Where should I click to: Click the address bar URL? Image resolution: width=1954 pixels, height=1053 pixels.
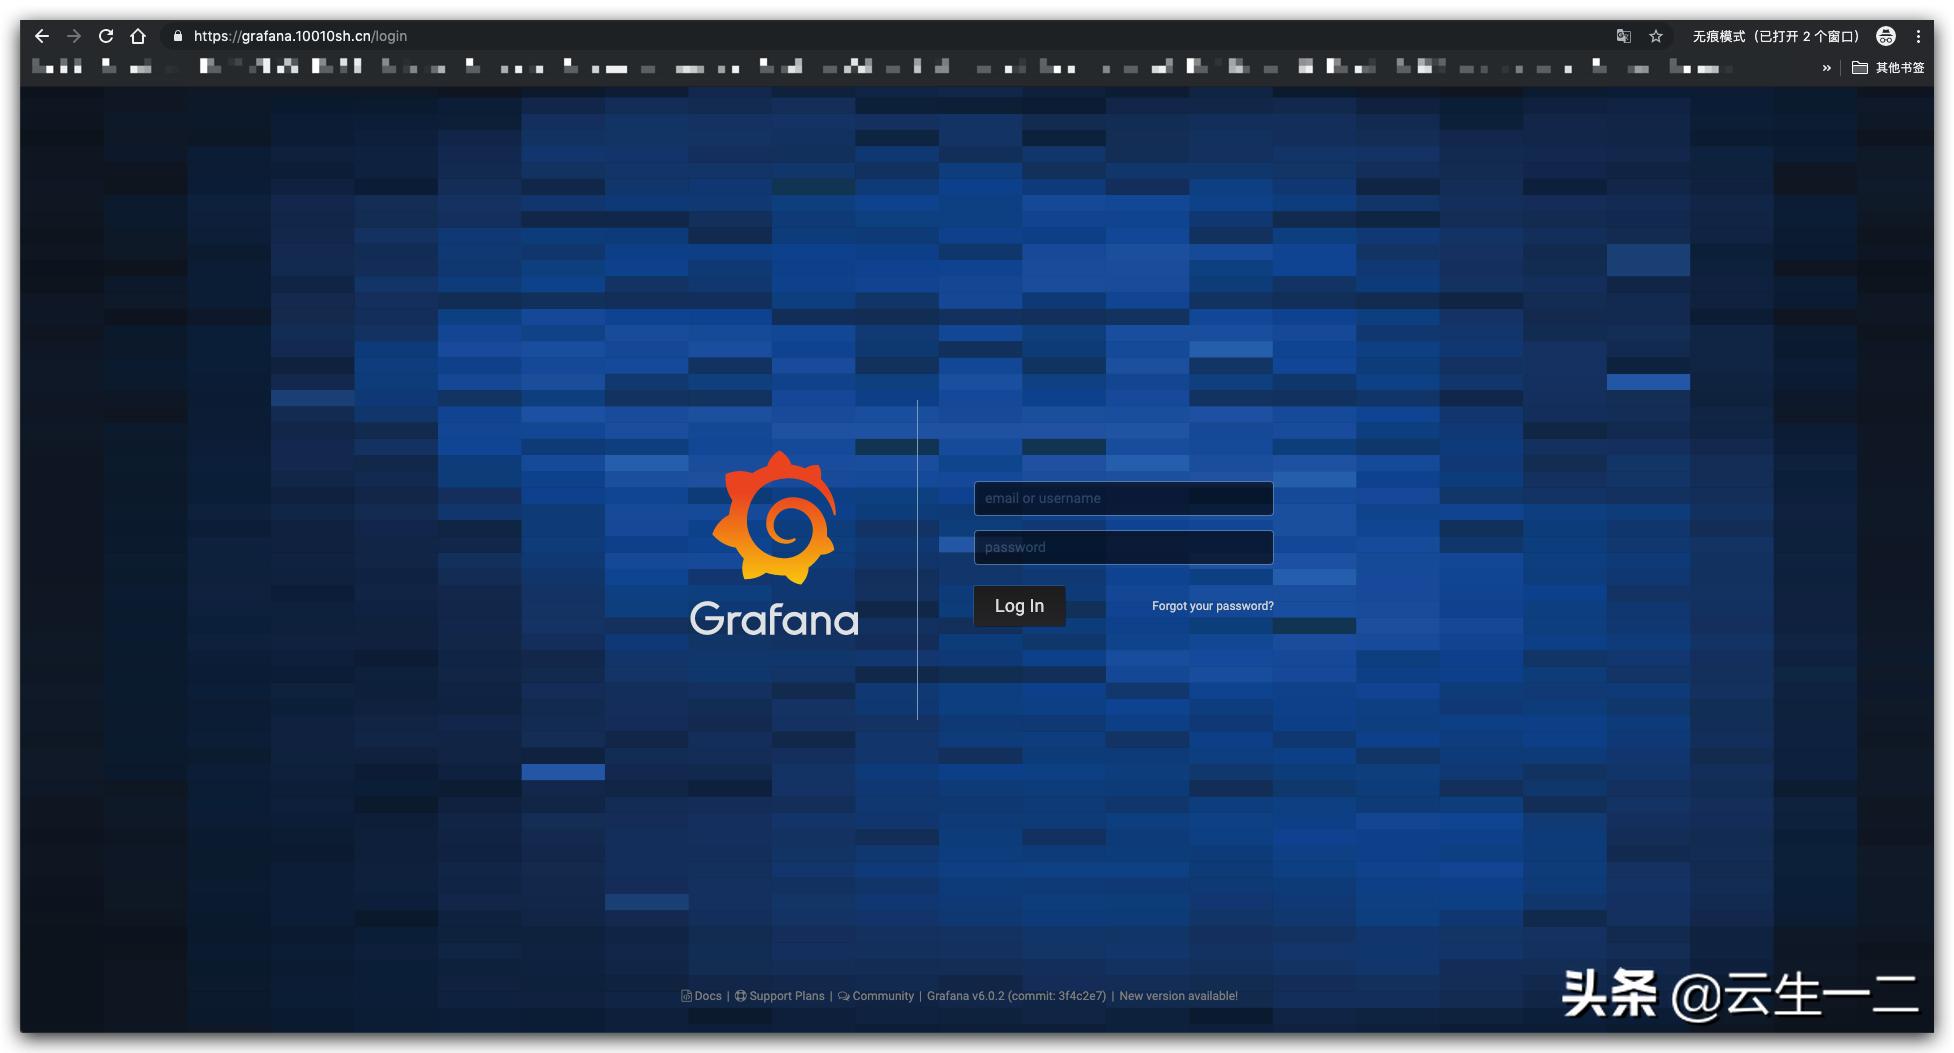[x=300, y=36]
